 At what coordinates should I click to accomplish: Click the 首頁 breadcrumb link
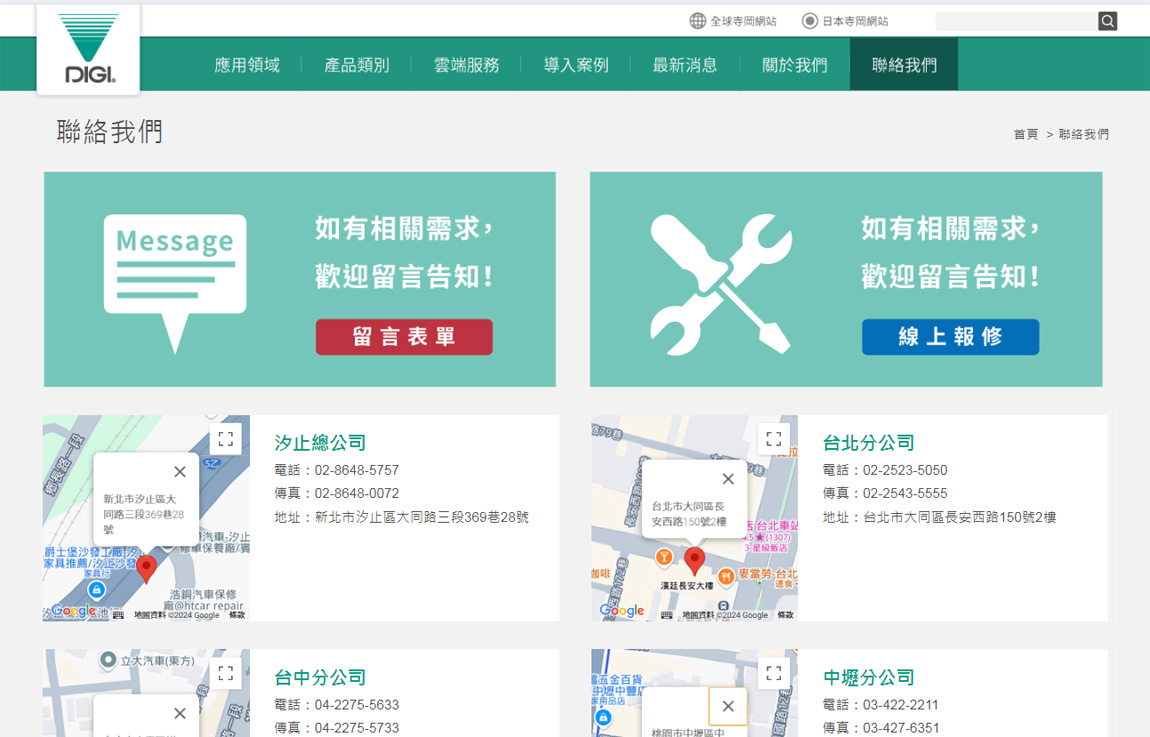1025,134
